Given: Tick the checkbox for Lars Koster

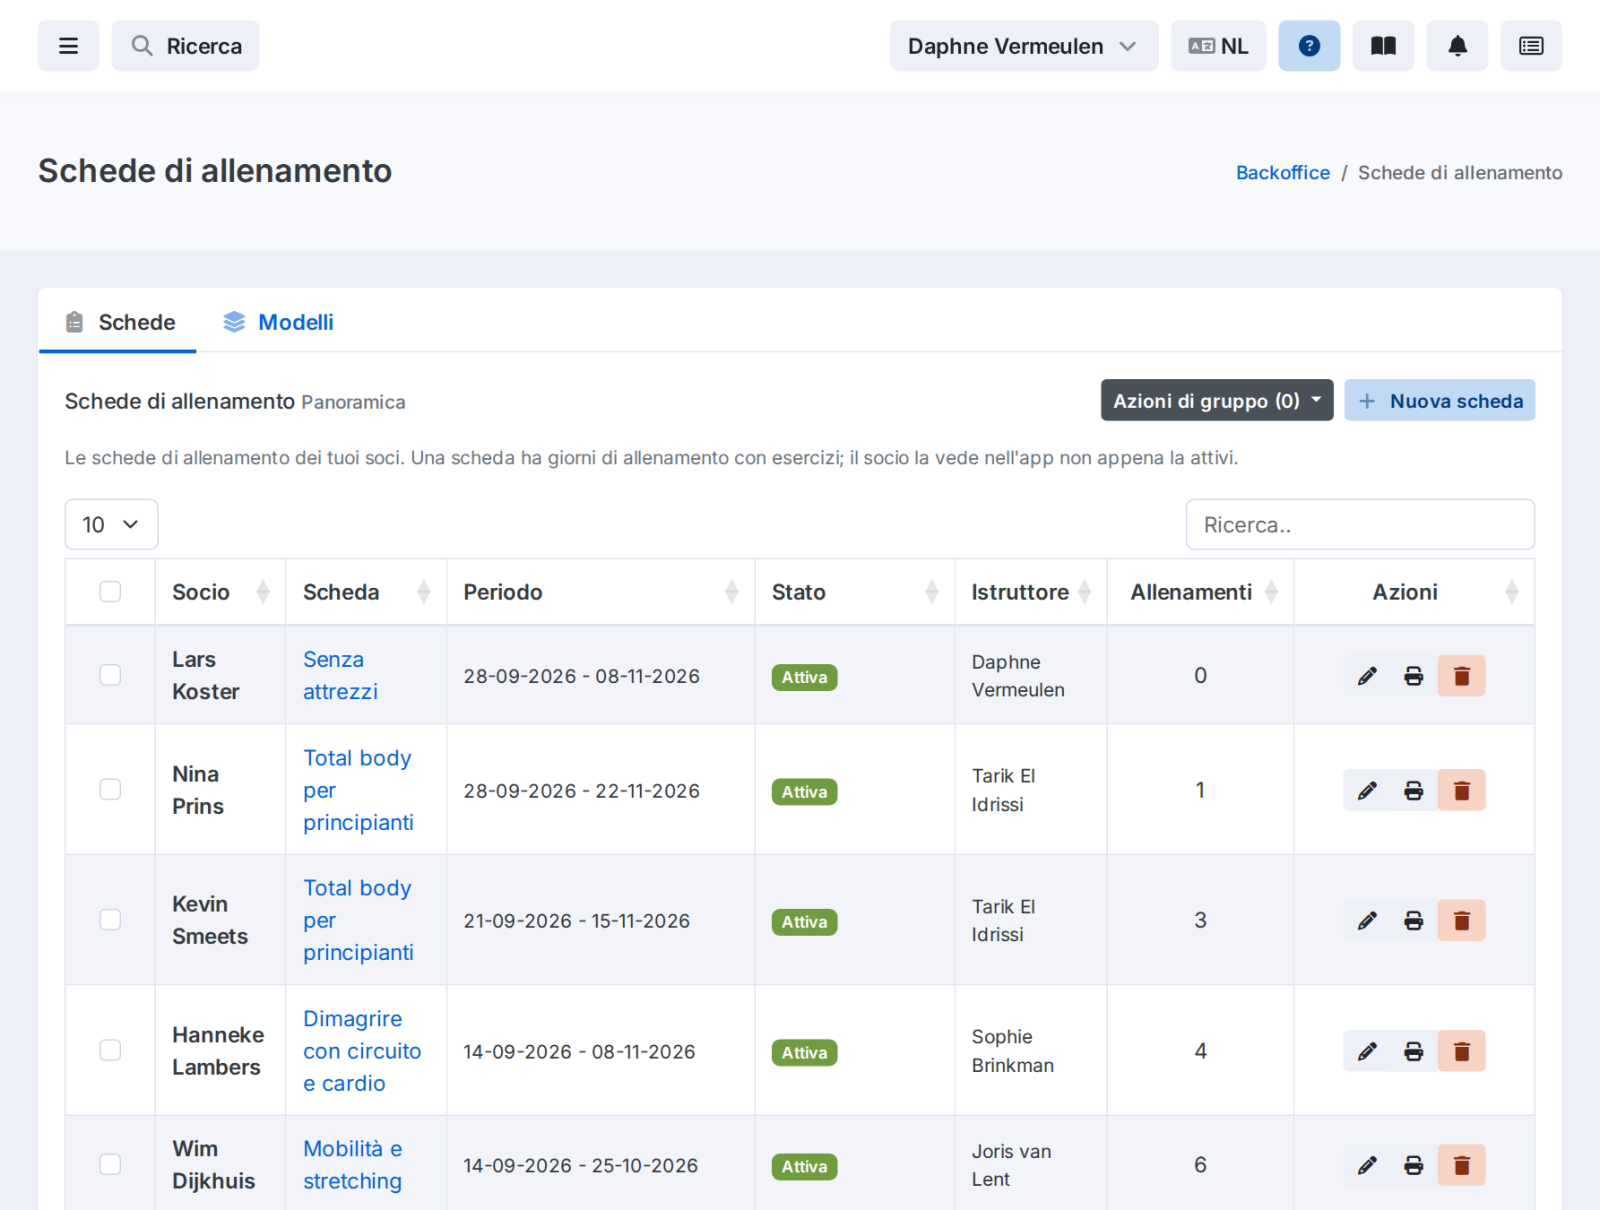Looking at the screenshot, I should tap(110, 675).
